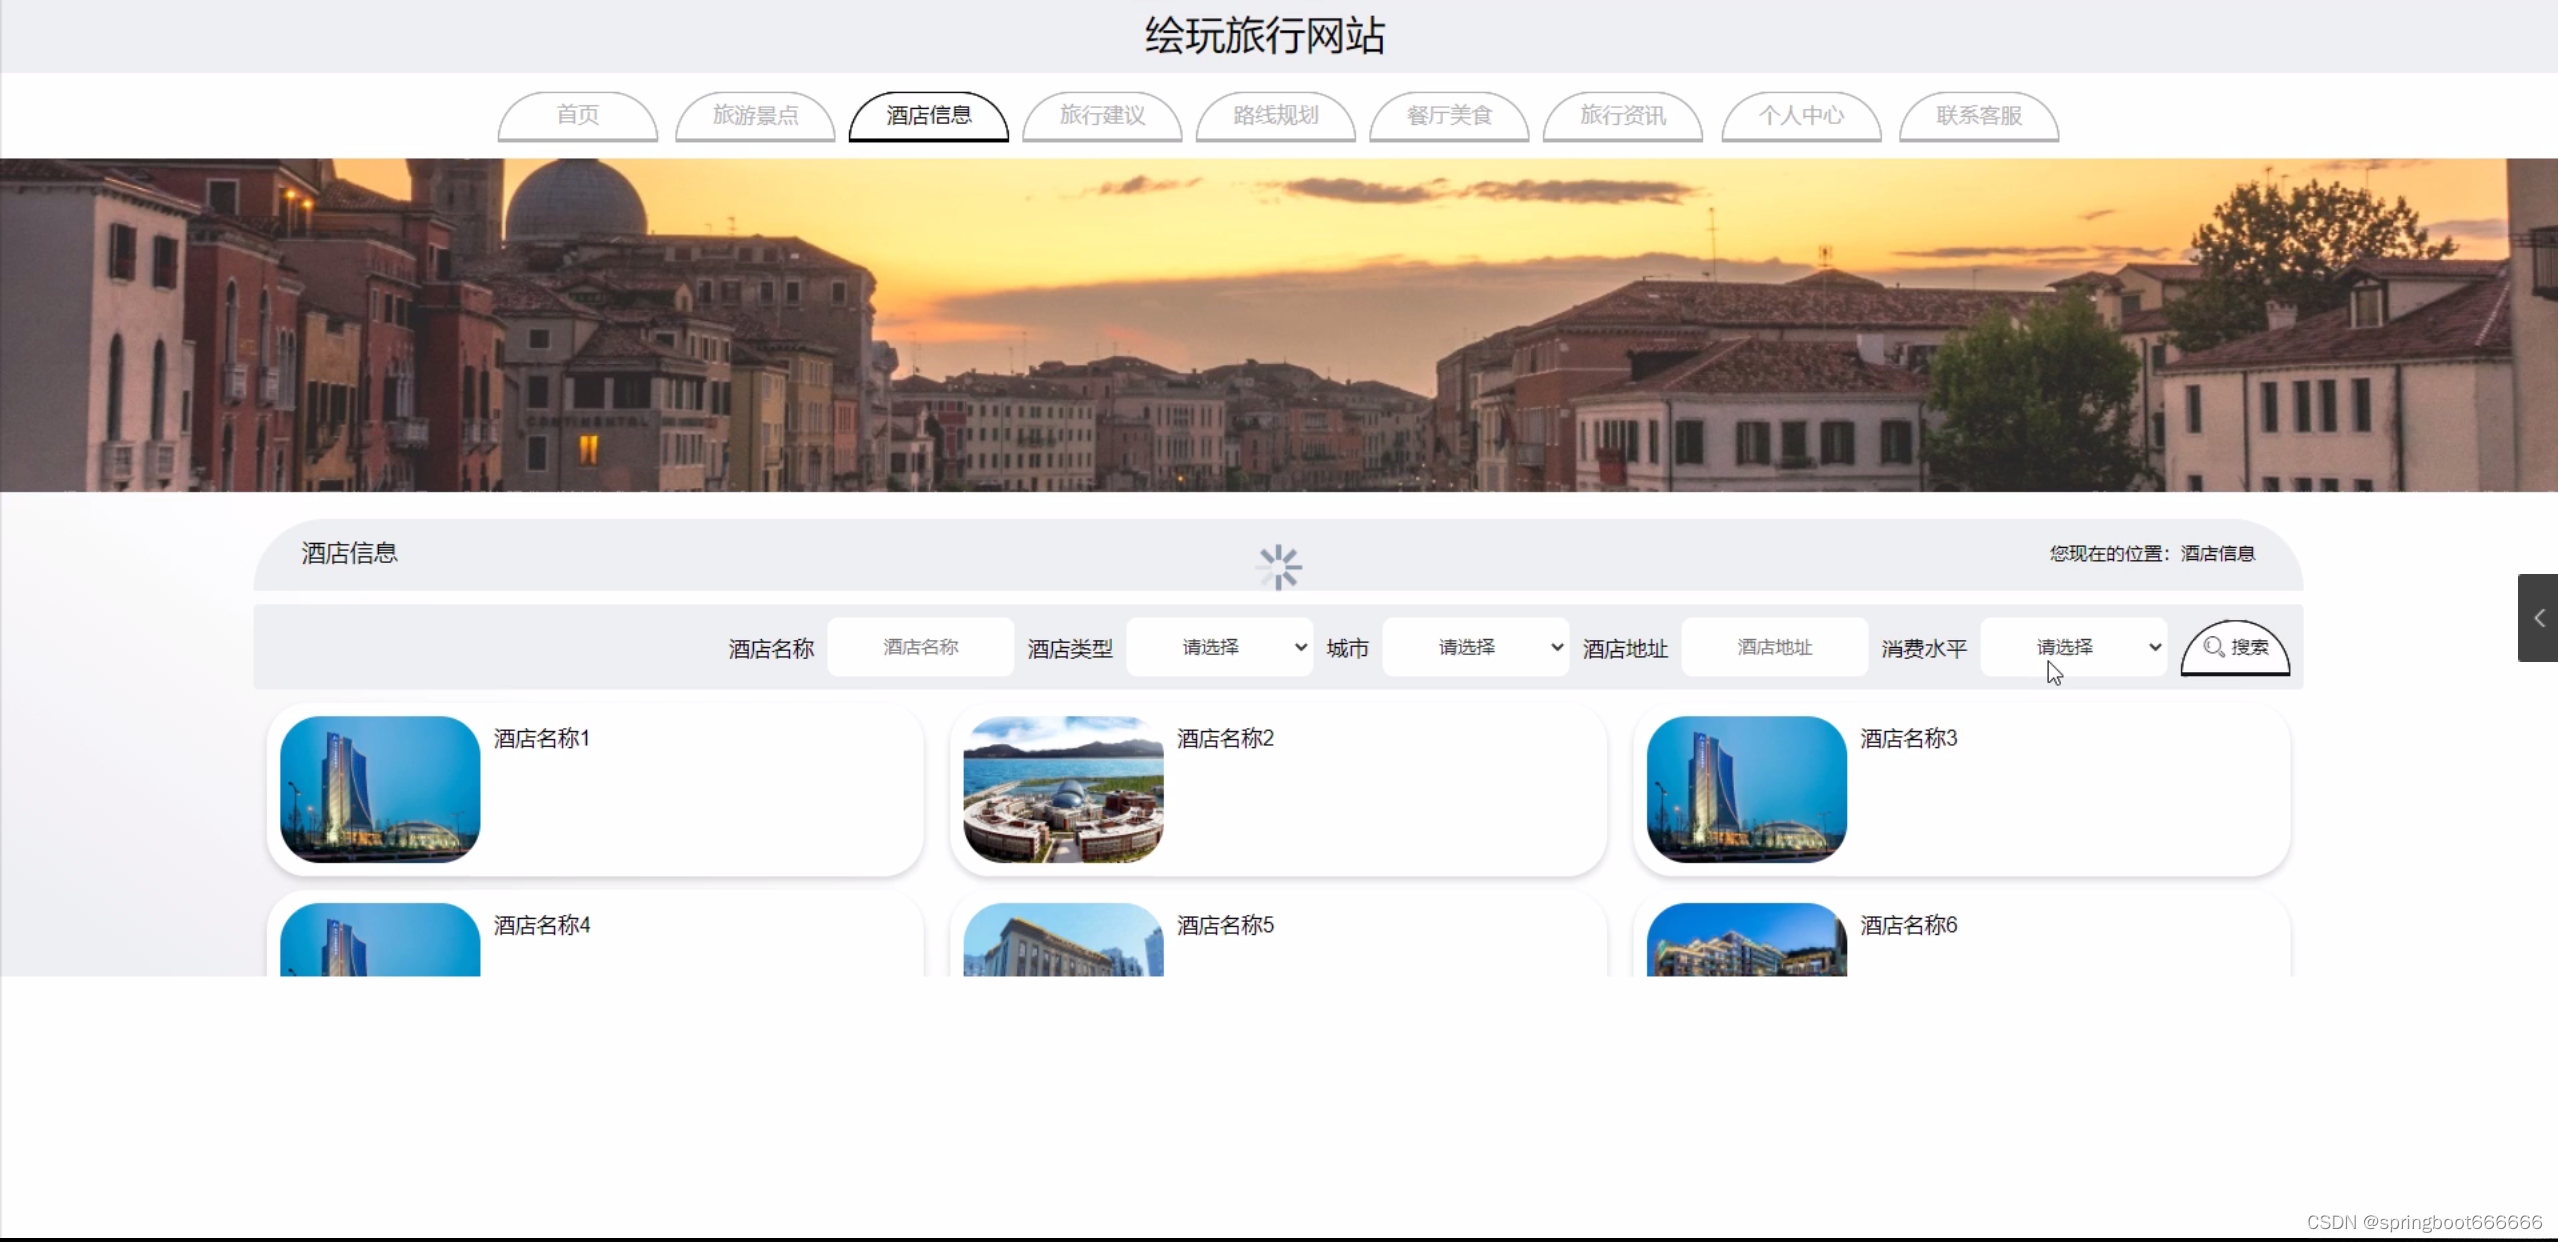2558x1242 pixels.
Task: Click the 联系客服 tab
Action: [1979, 116]
